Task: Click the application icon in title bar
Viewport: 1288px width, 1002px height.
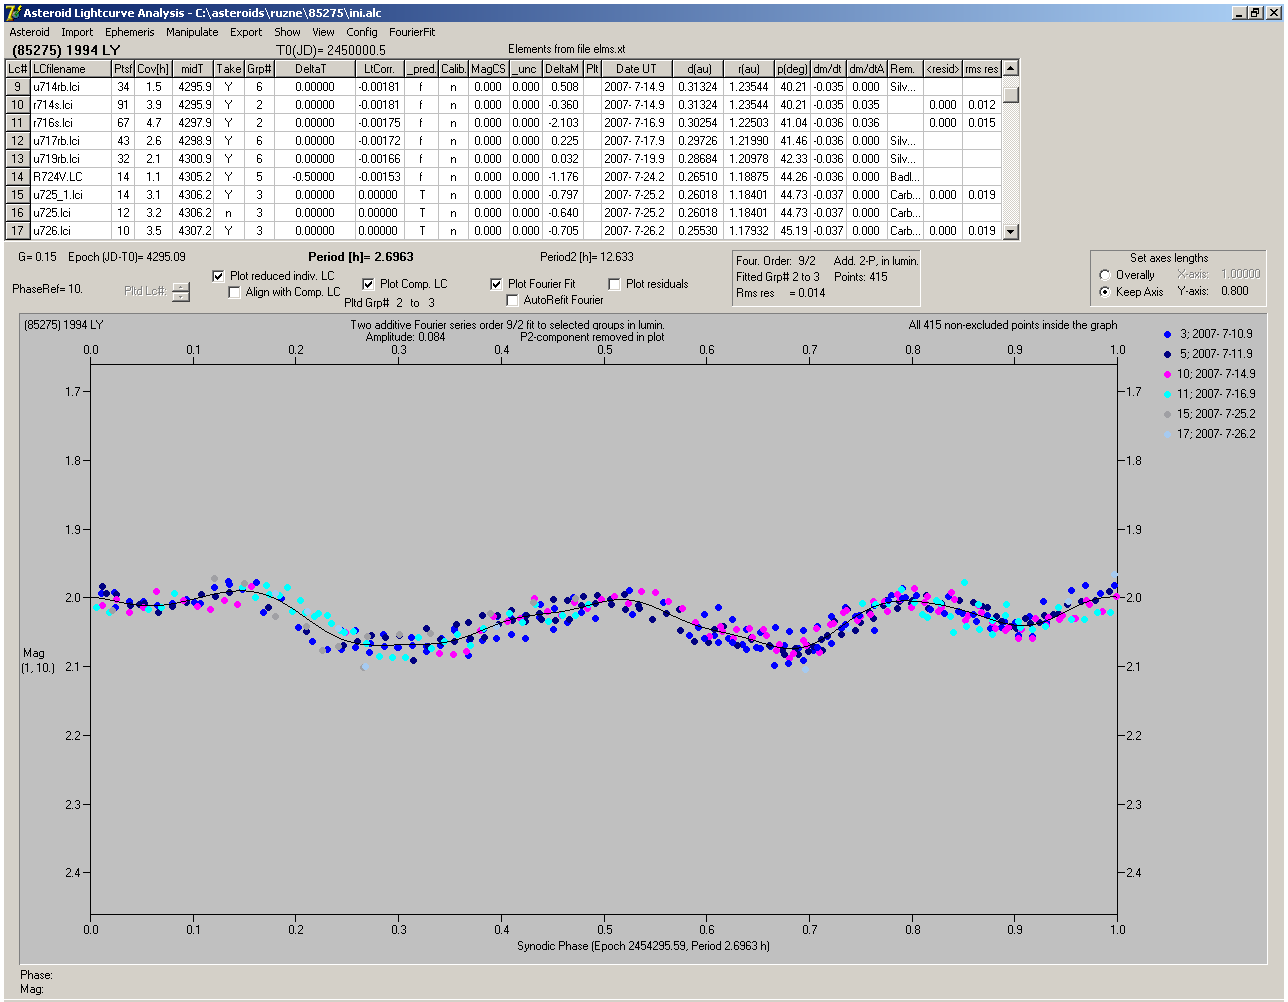Action: click(12, 12)
